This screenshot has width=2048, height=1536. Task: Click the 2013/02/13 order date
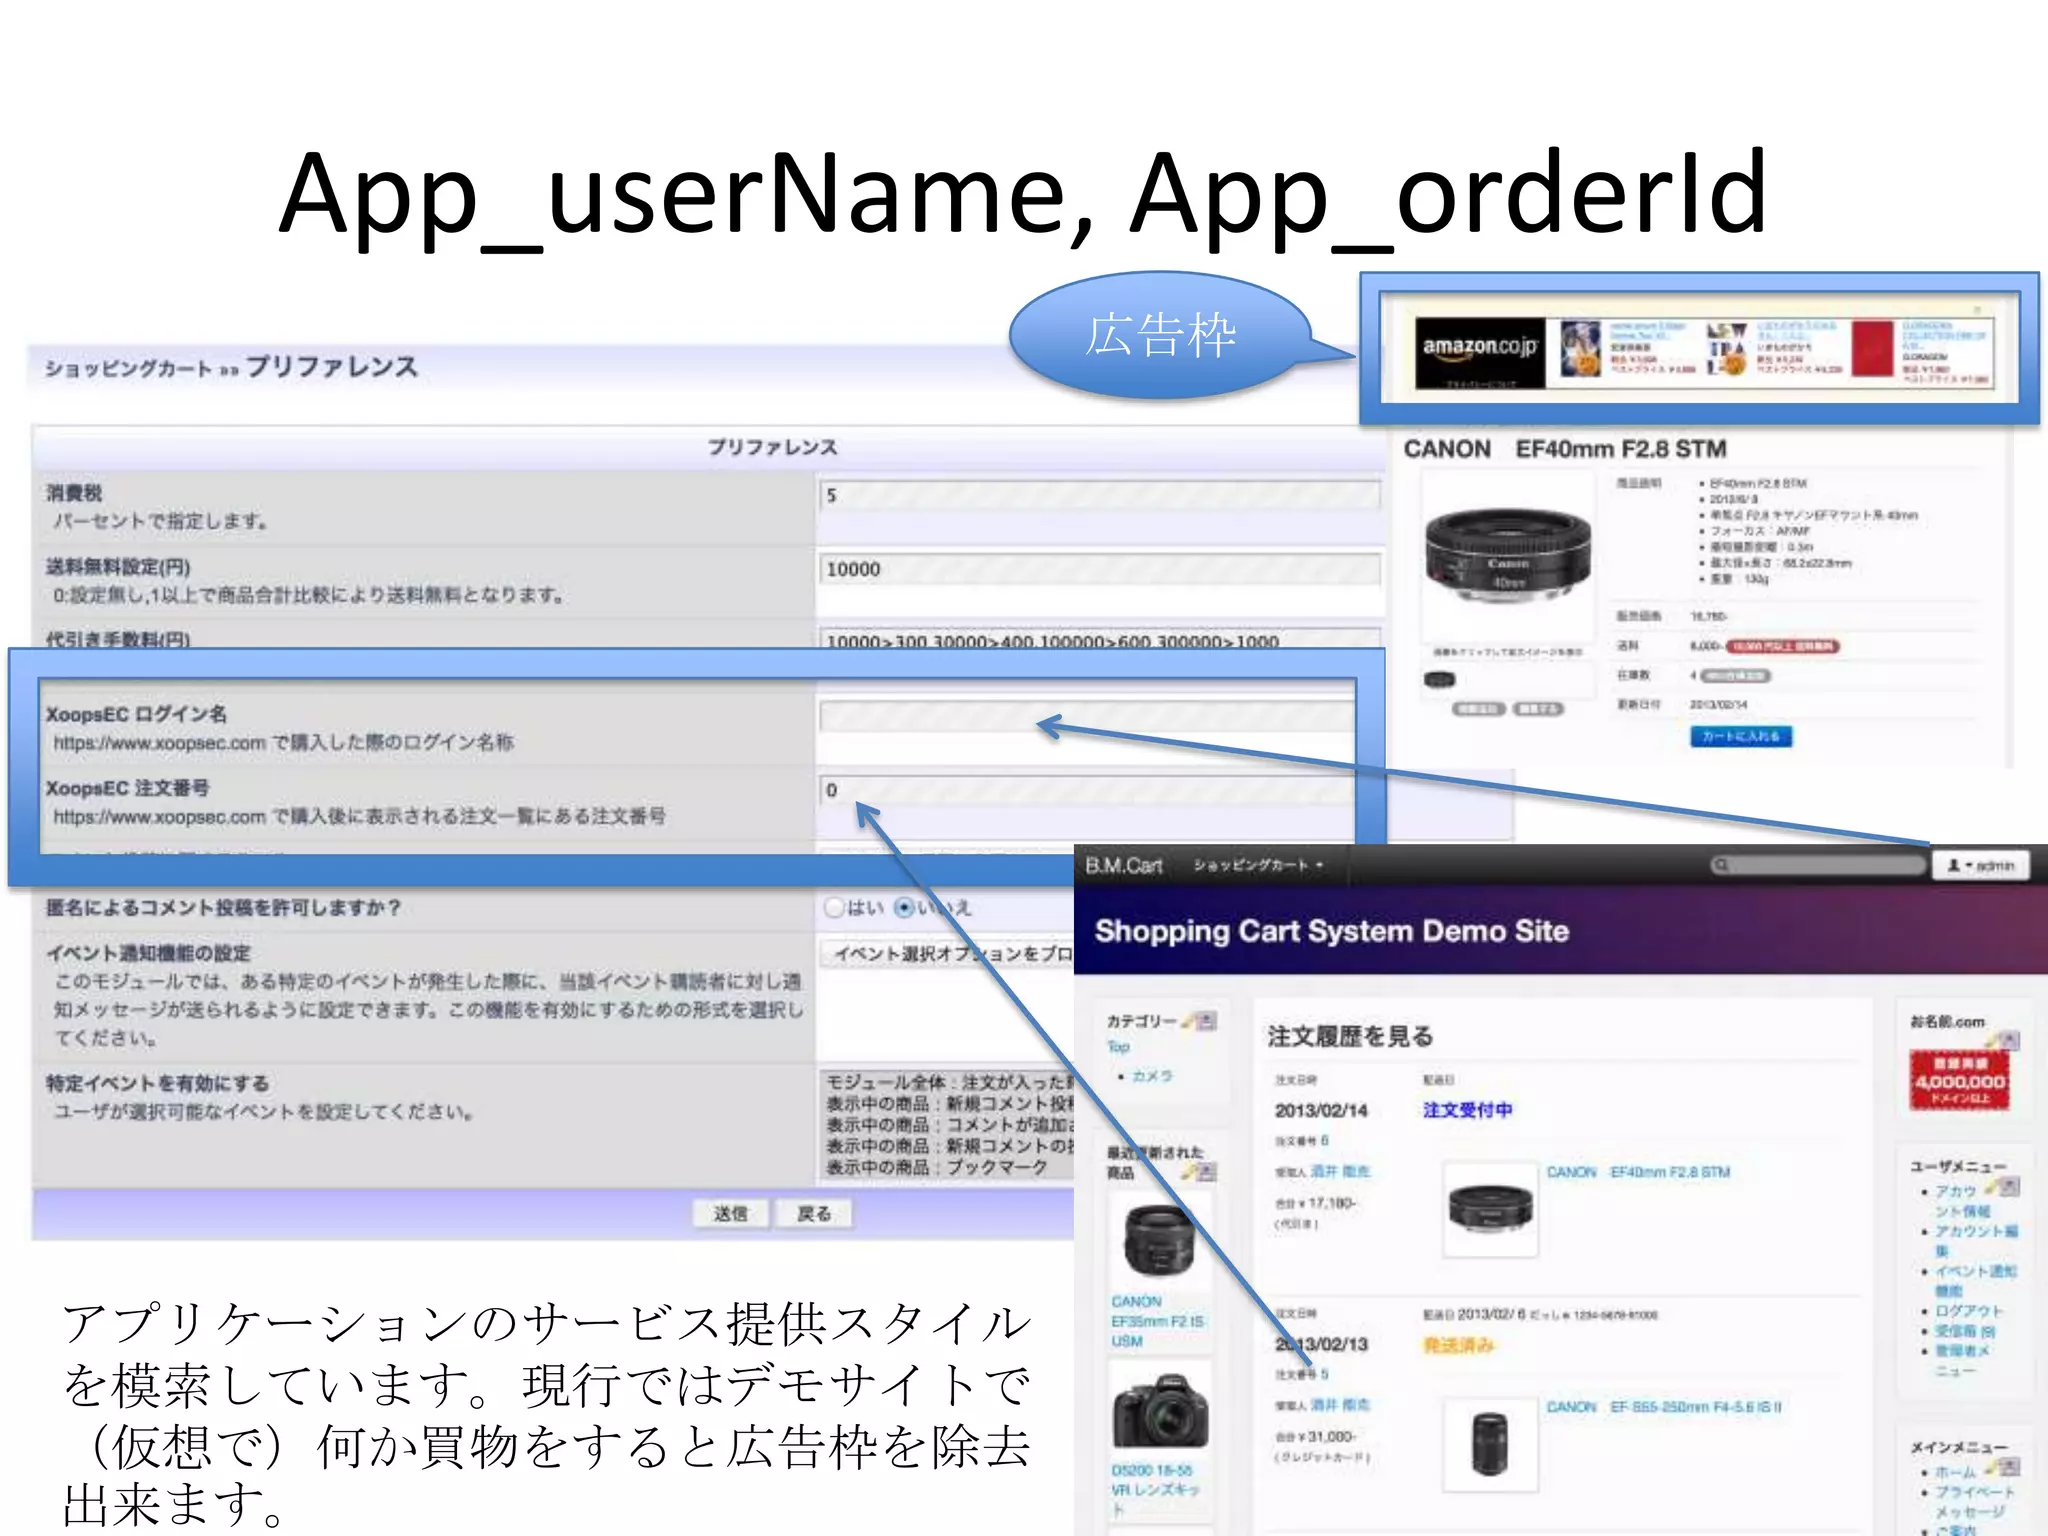[1320, 1345]
